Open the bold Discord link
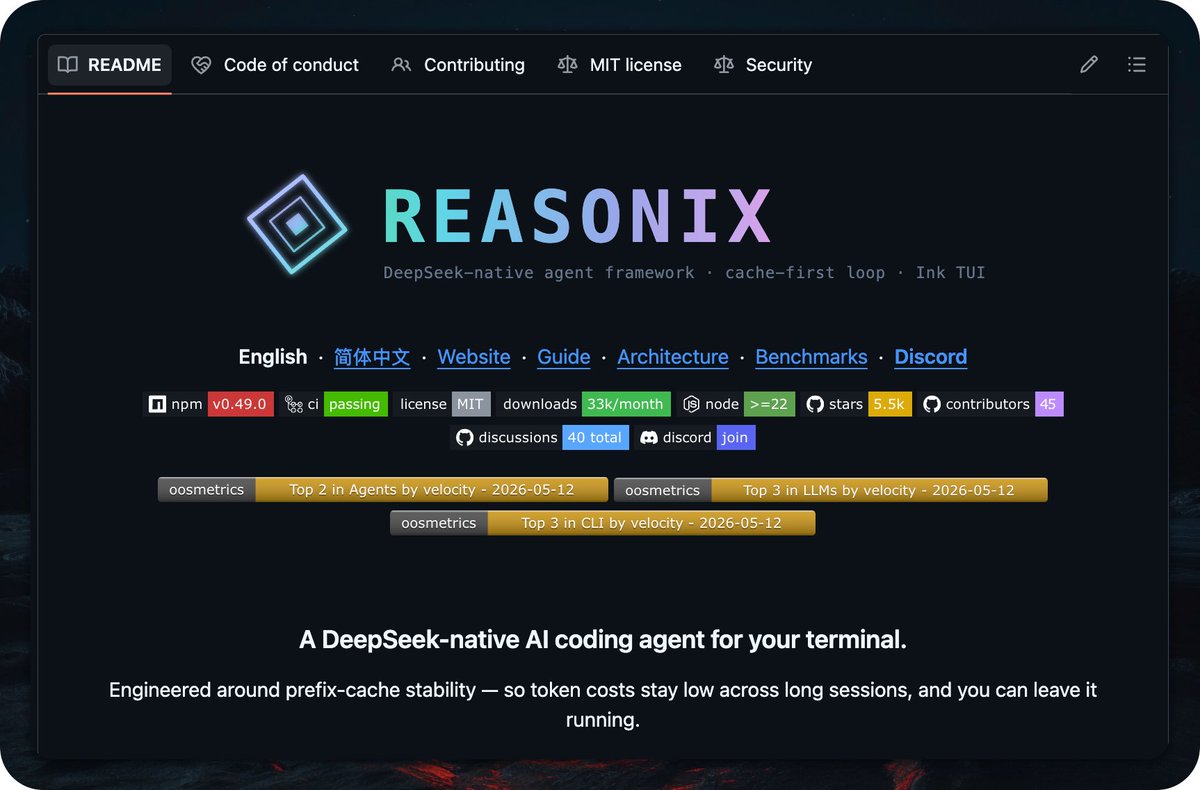The width and height of the screenshot is (1200, 790). pyautogui.click(x=931, y=357)
